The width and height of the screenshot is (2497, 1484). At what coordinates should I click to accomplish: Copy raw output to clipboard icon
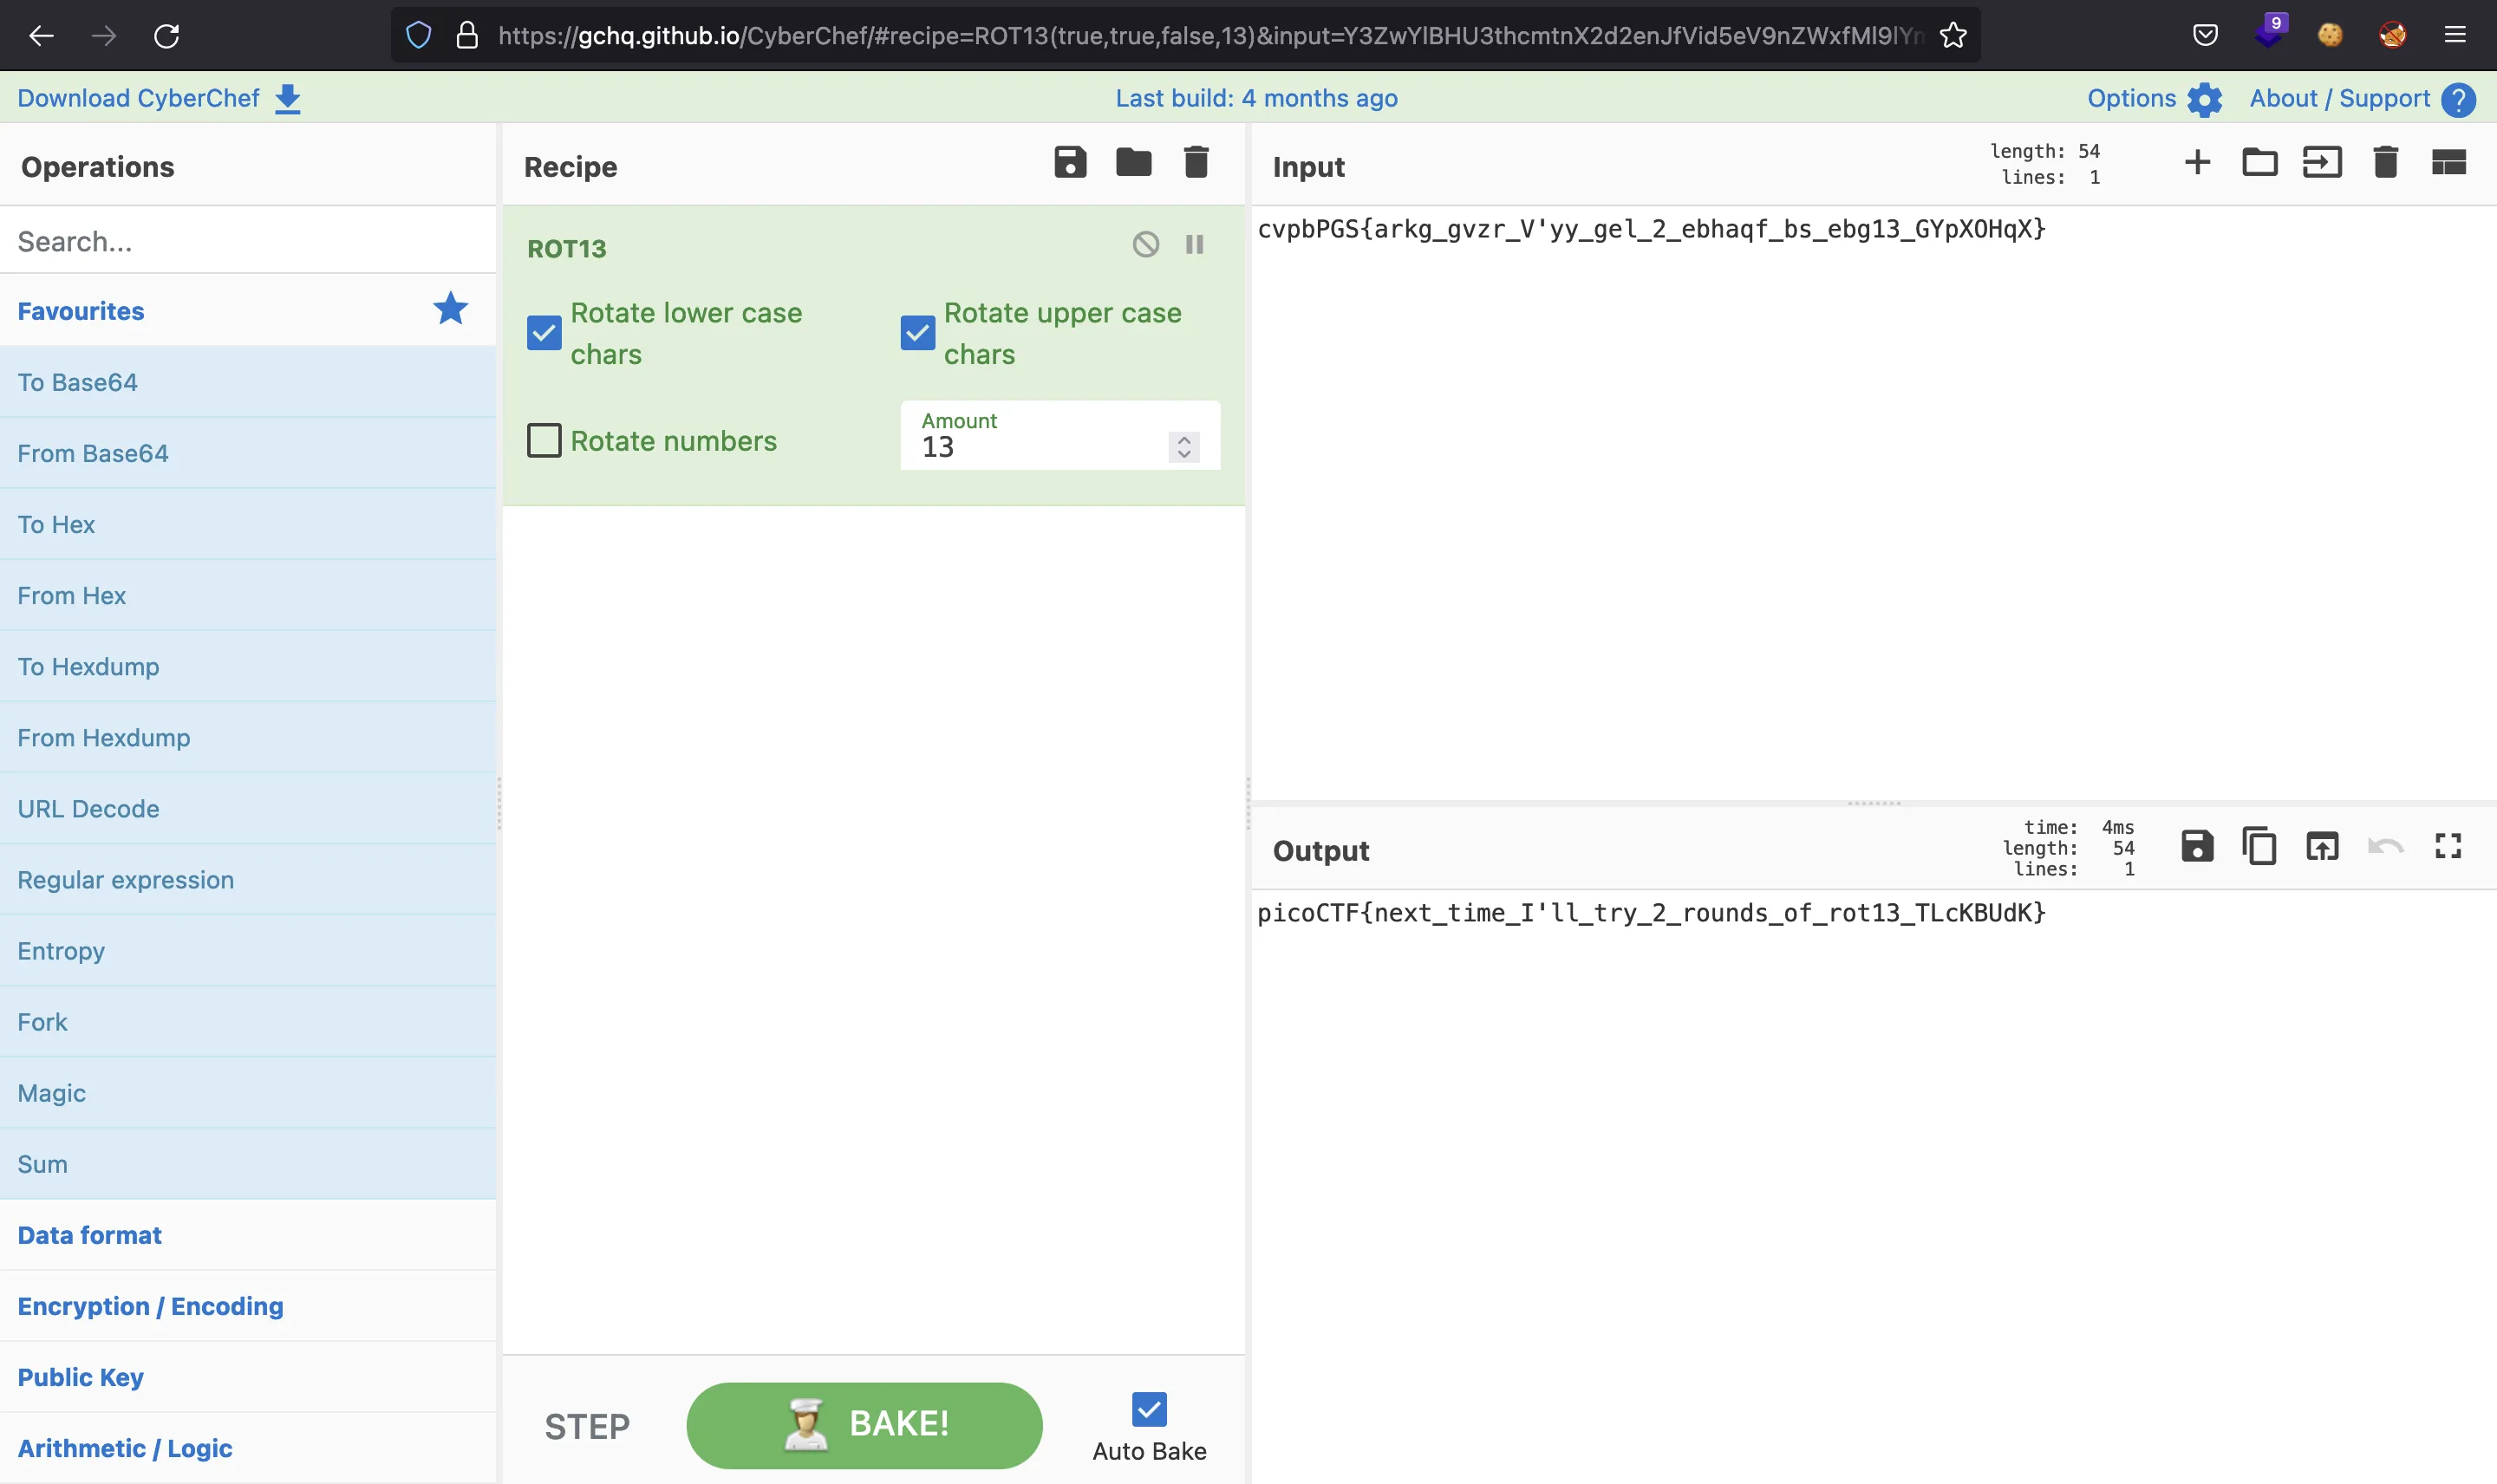coord(2259,846)
